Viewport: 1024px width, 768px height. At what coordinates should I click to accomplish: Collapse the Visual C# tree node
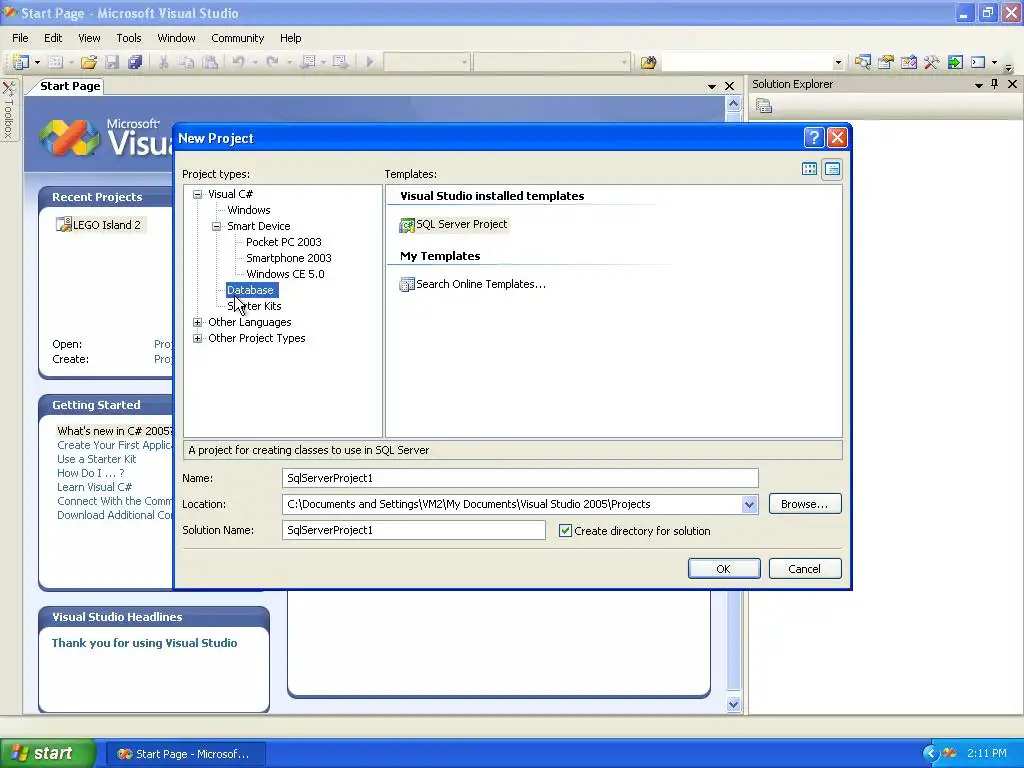[x=197, y=194]
